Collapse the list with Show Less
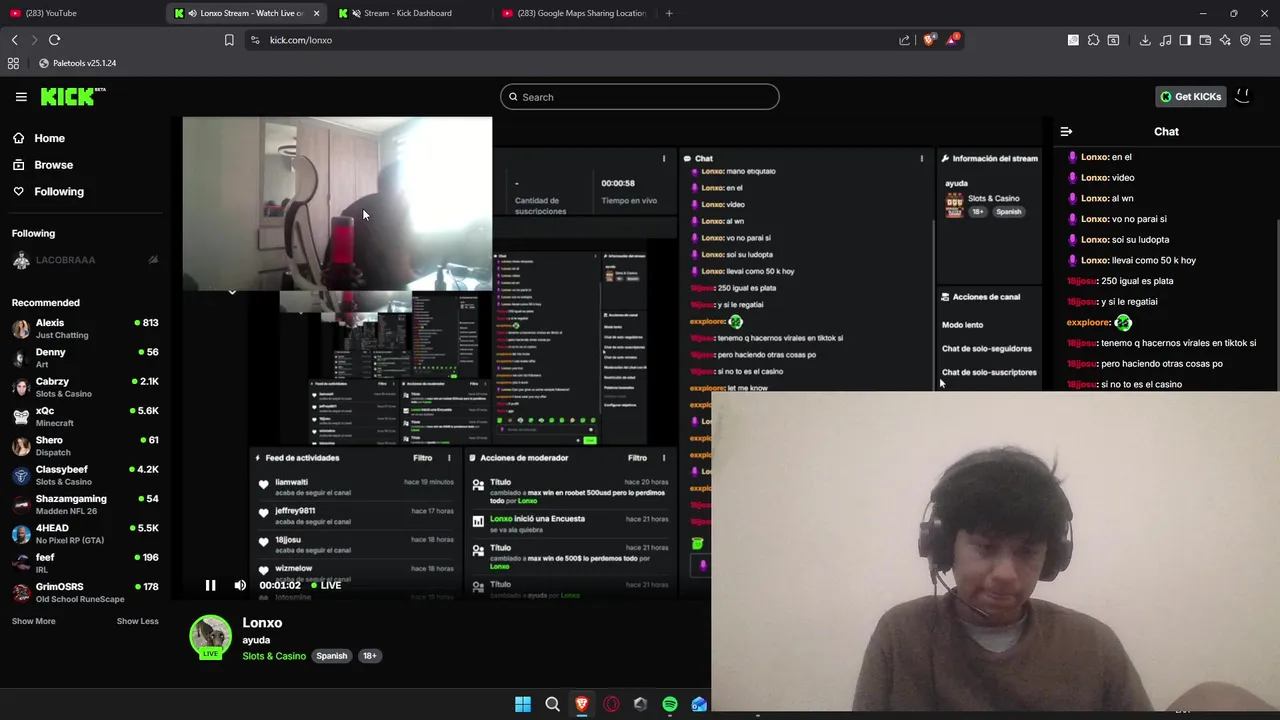Viewport: 1280px width, 720px height. coord(137,621)
